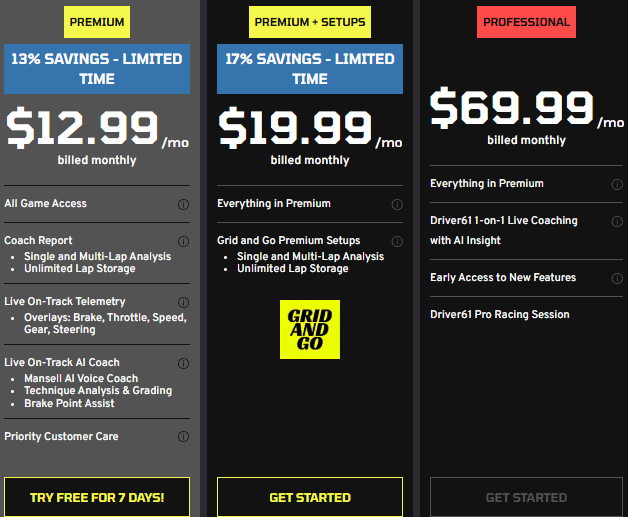Click the 13% Savings limited time banner
628x517 pixels.
97,68
